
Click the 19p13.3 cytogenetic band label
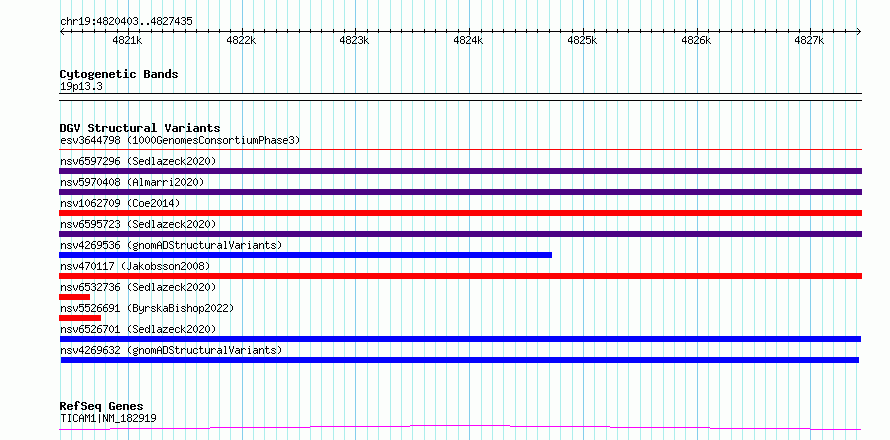(x=81, y=87)
